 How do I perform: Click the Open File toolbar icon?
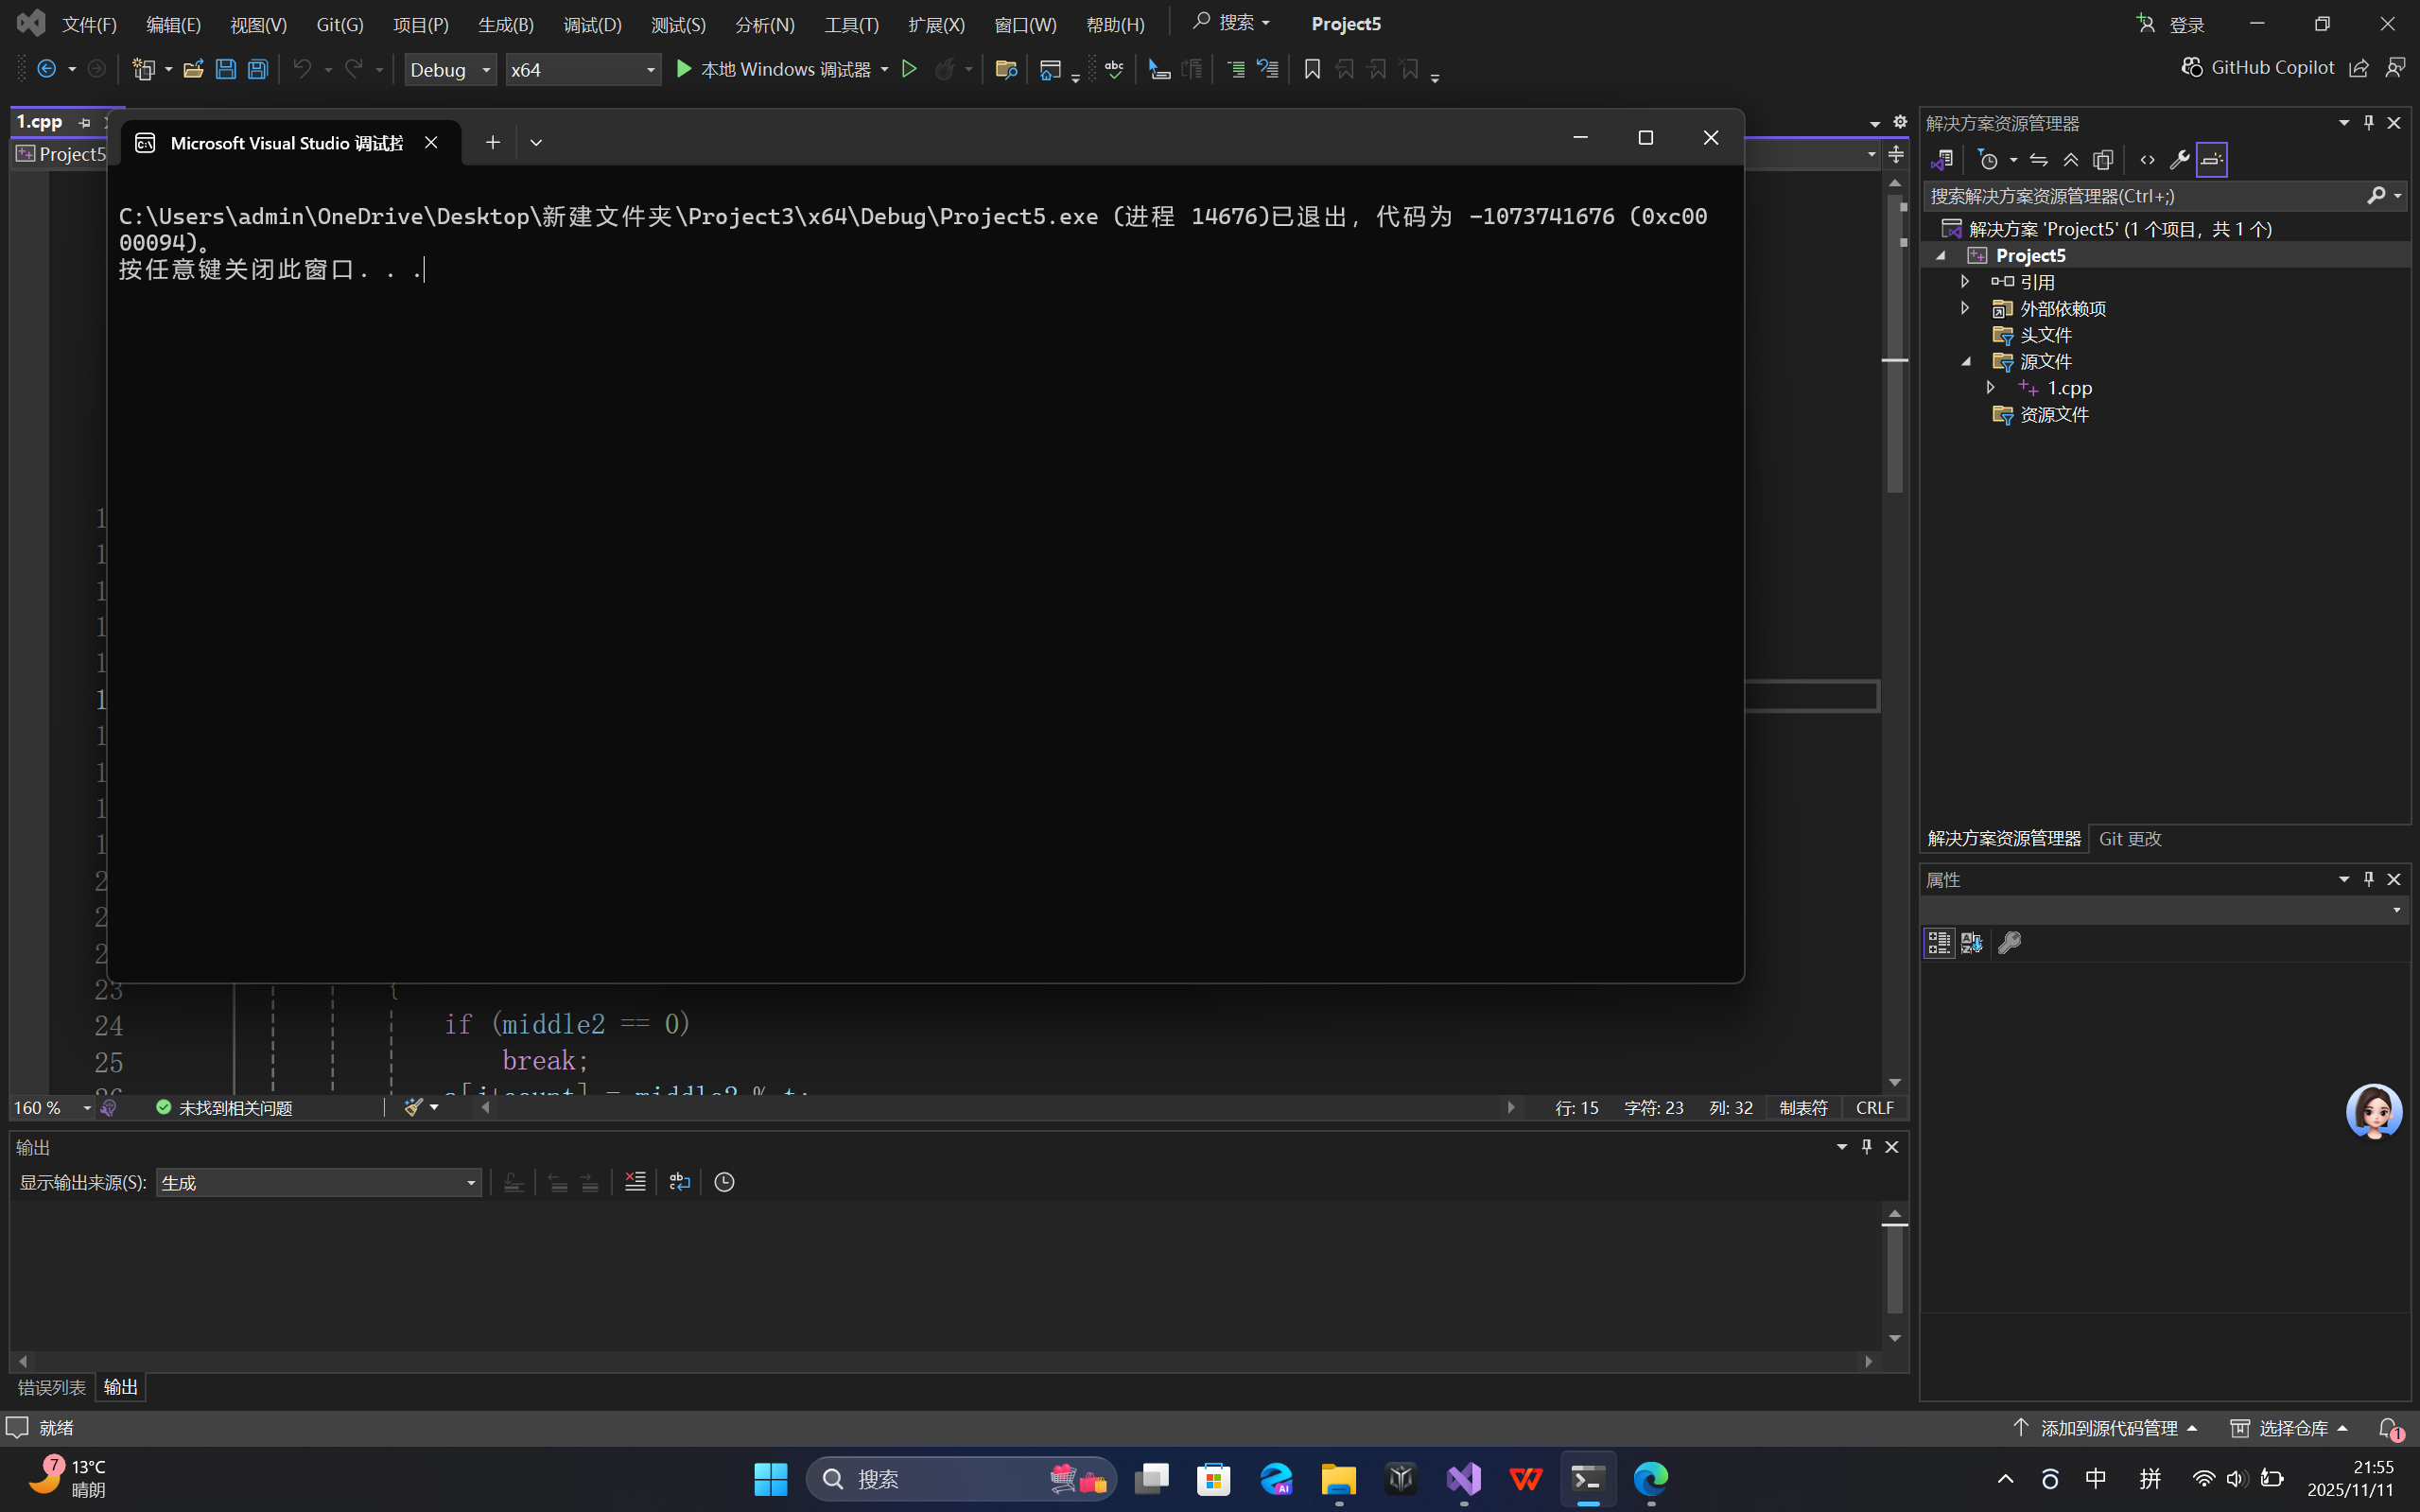point(193,69)
